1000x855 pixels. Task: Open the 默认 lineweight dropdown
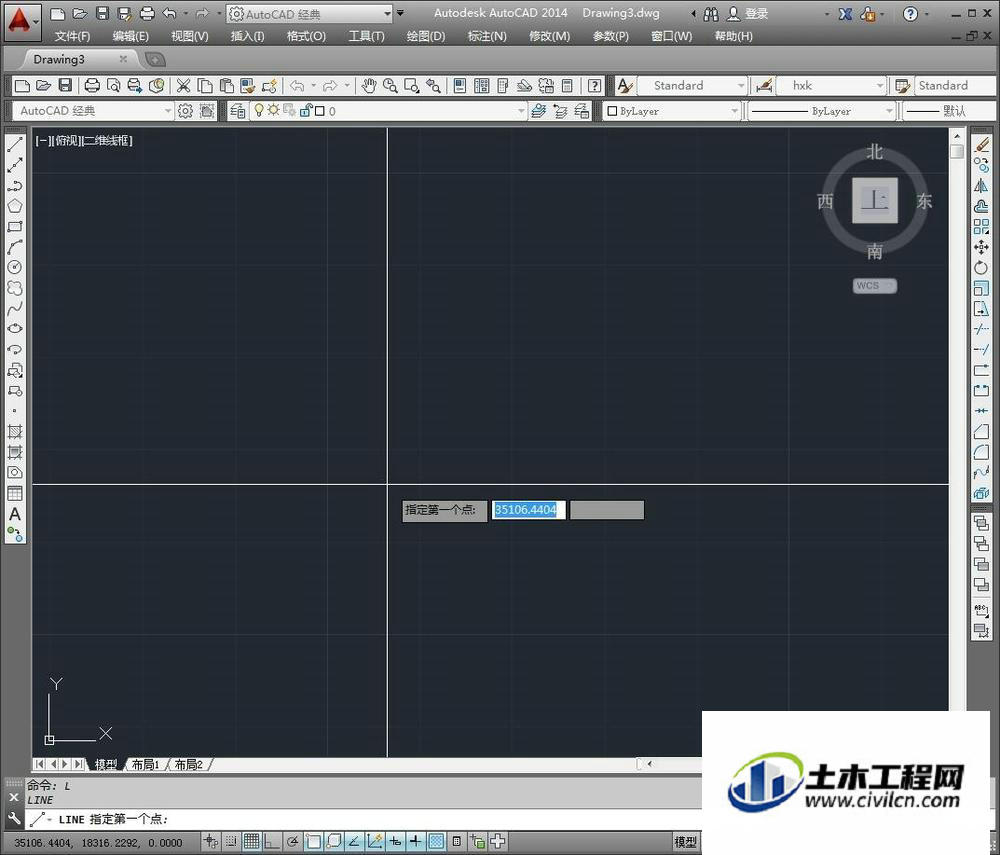pos(949,111)
